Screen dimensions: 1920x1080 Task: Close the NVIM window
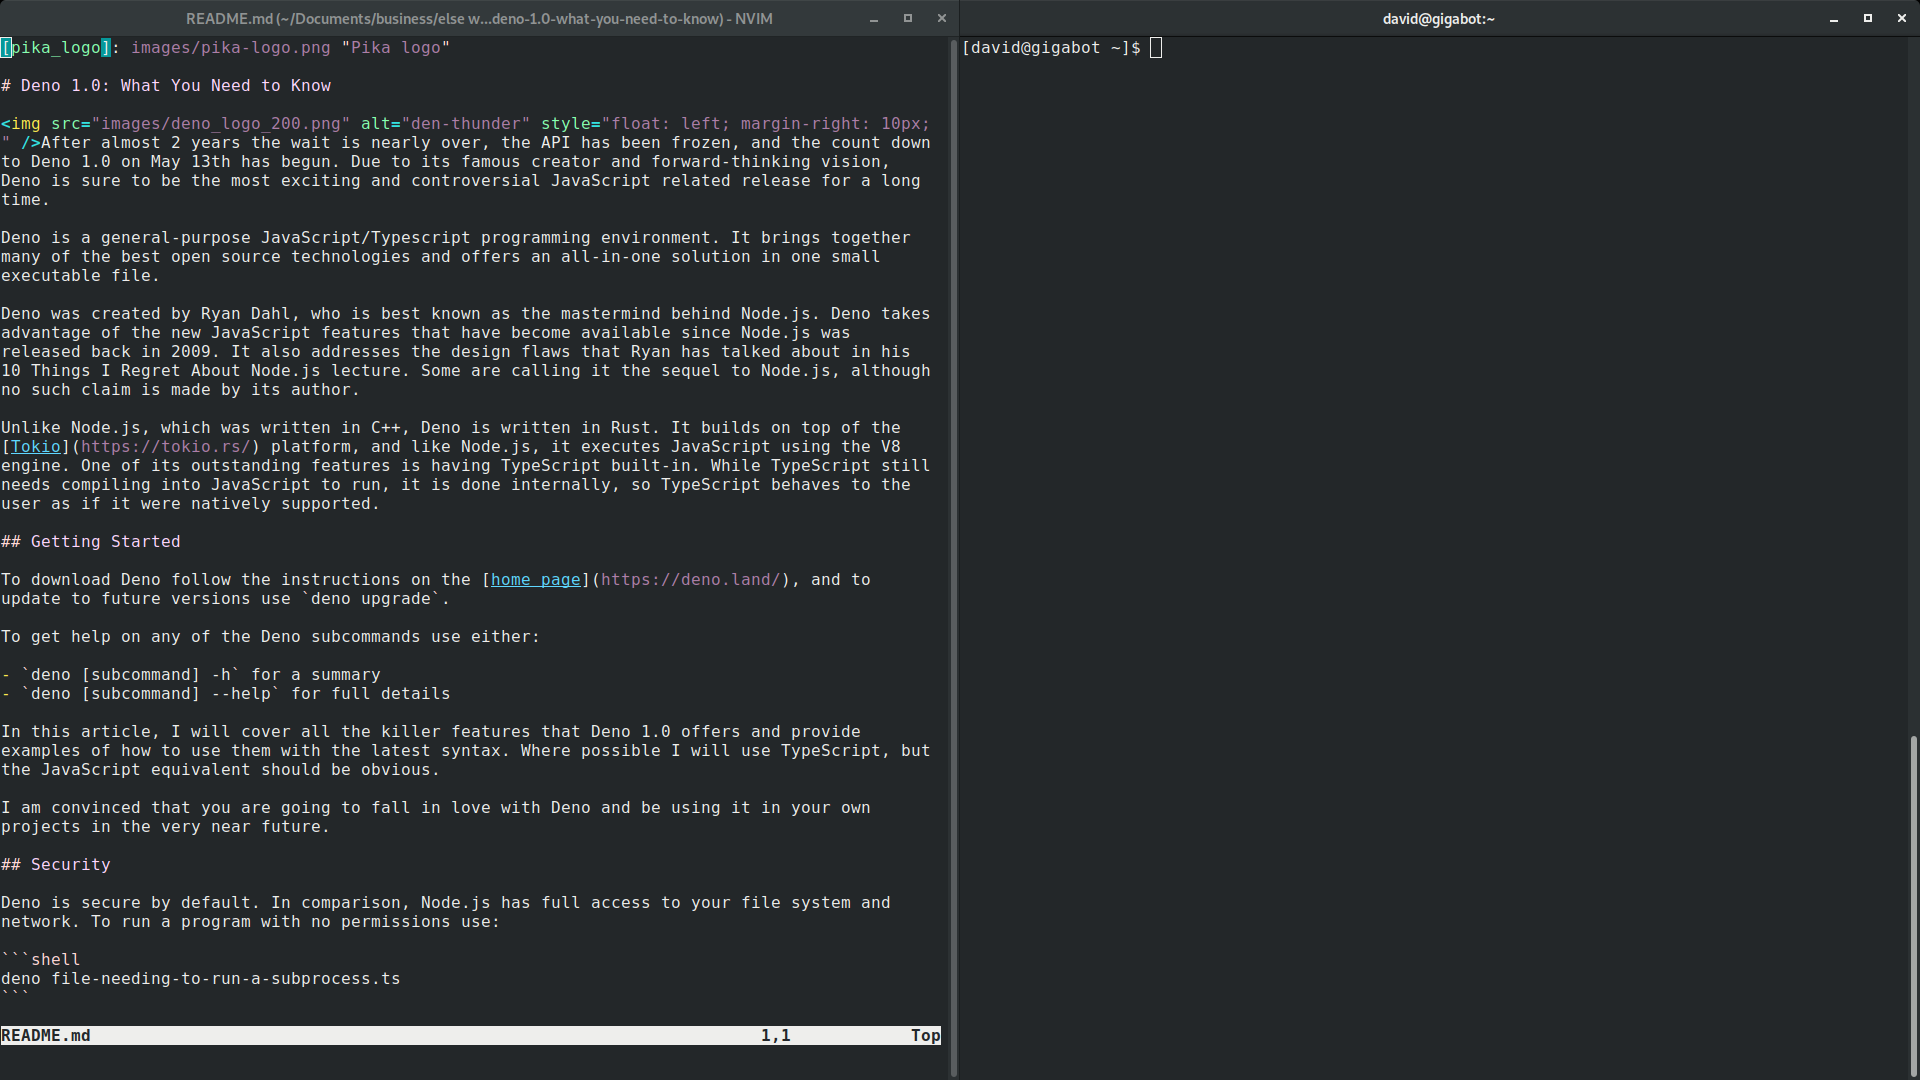point(941,18)
